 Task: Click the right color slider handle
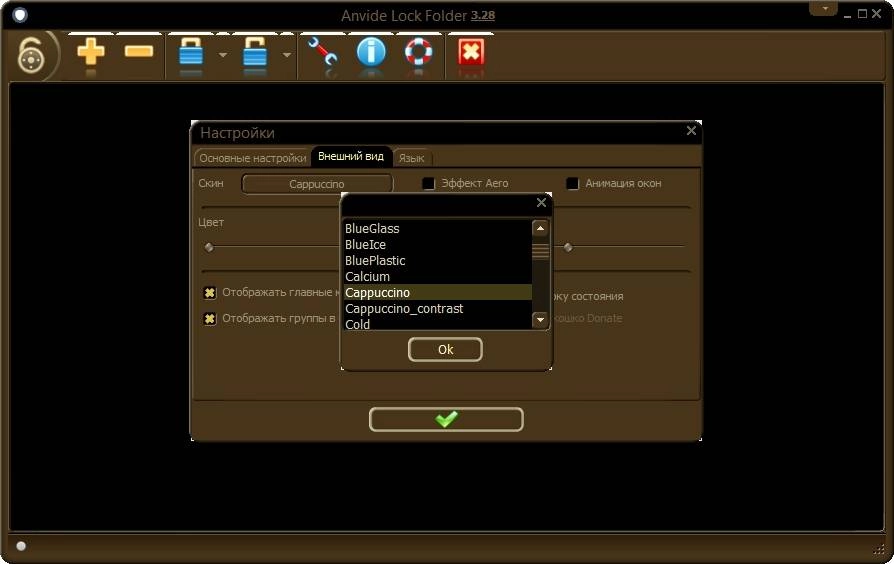click(x=568, y=247)
